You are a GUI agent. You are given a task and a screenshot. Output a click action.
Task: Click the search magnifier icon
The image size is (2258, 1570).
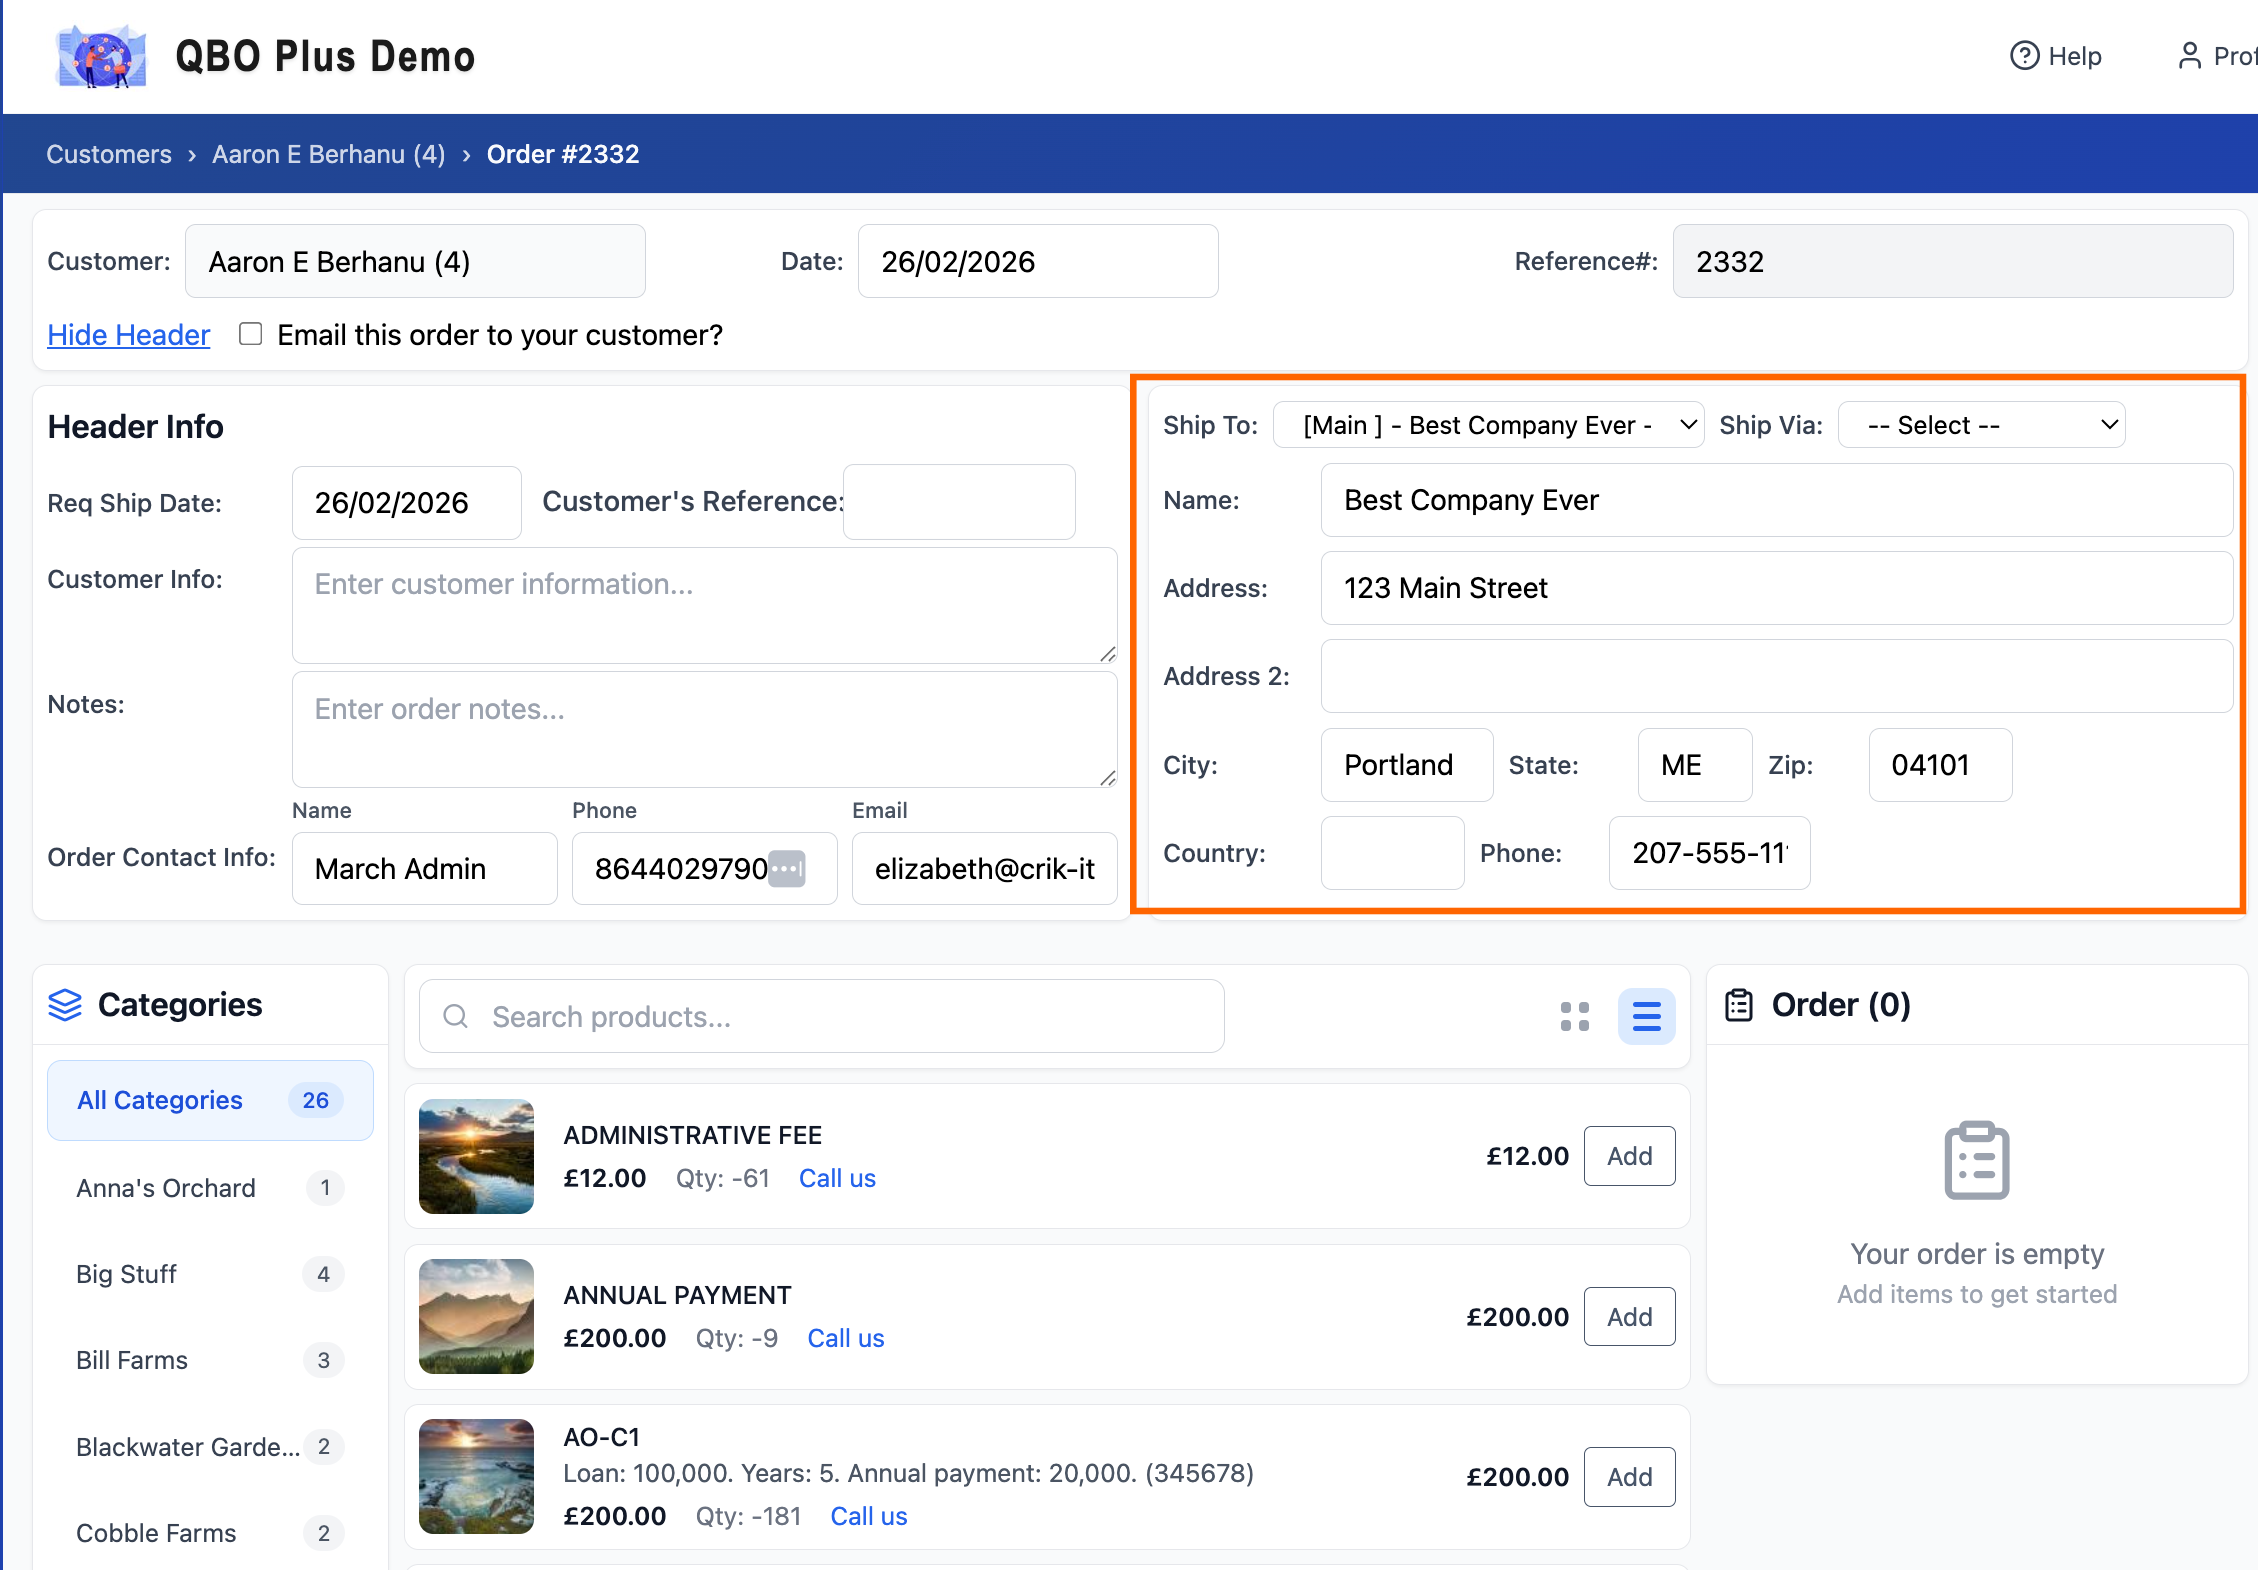(x=456, y=1017)
